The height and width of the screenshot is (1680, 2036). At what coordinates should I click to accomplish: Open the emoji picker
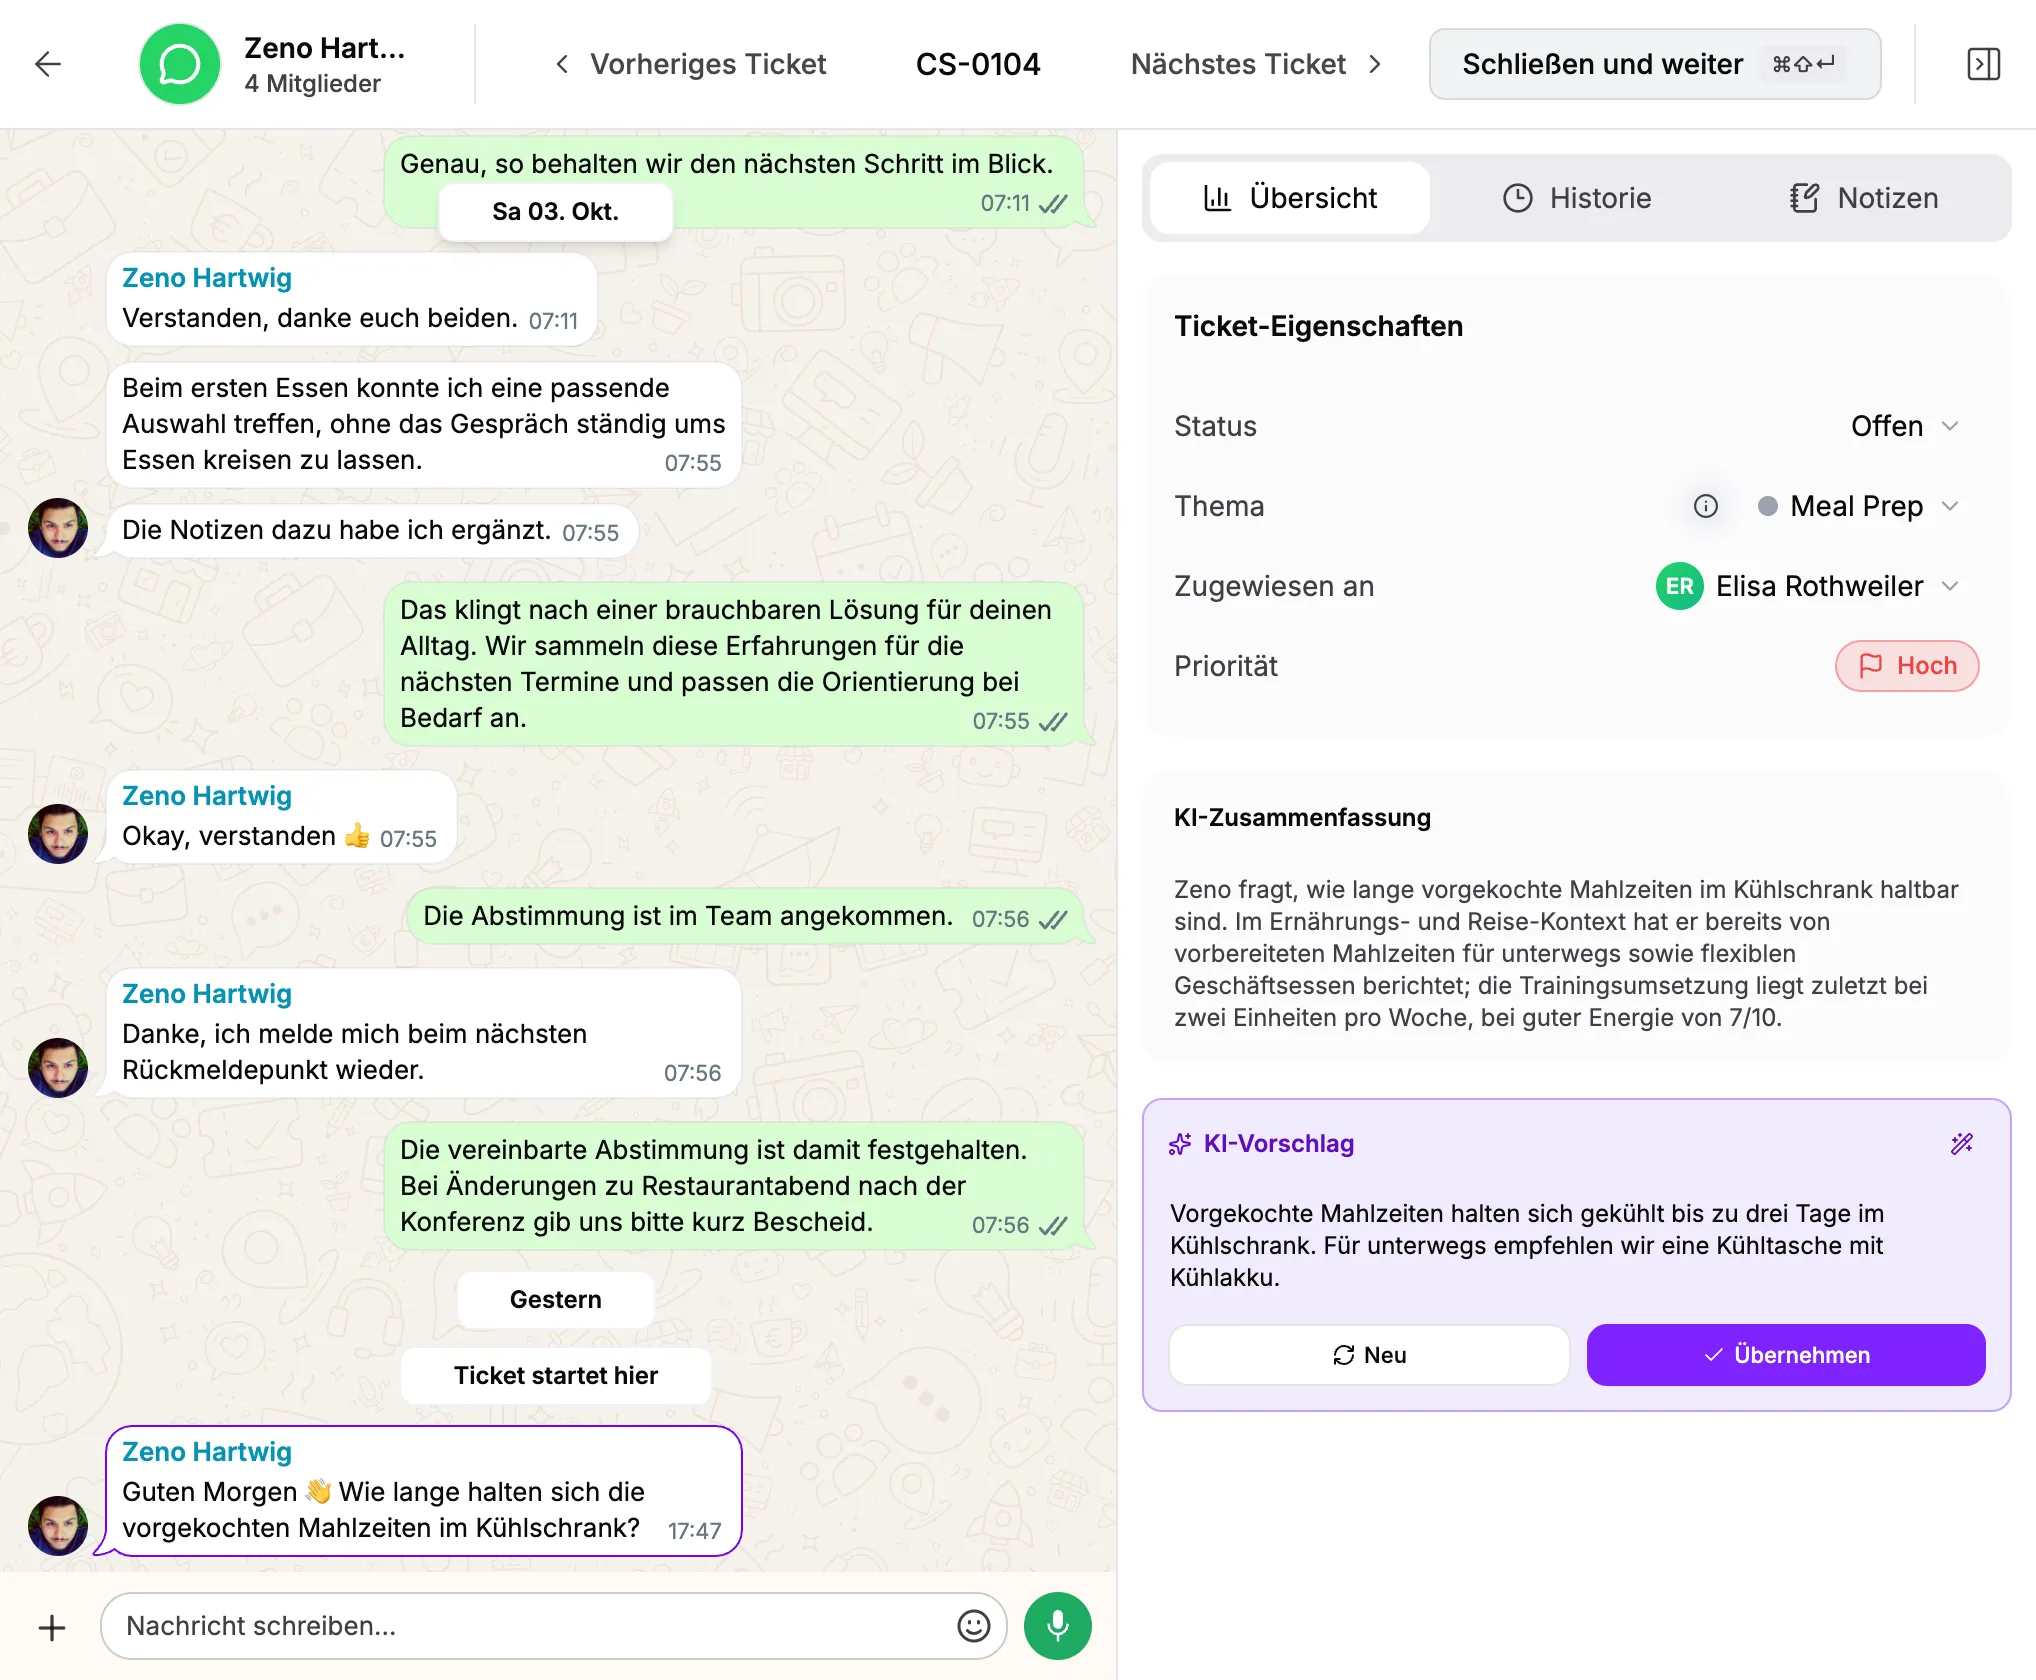(973, 1626)
